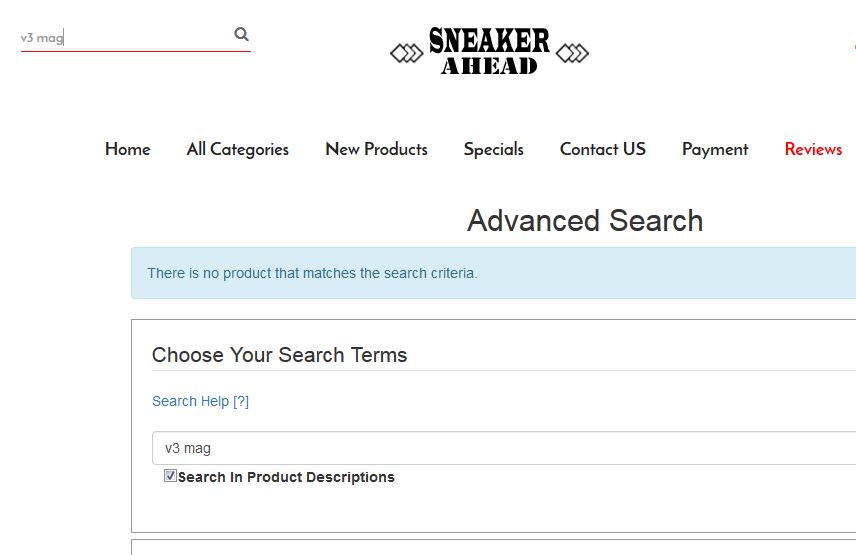
Task: Click the Choose Your Search Terms heading
Action: (280, 355)
